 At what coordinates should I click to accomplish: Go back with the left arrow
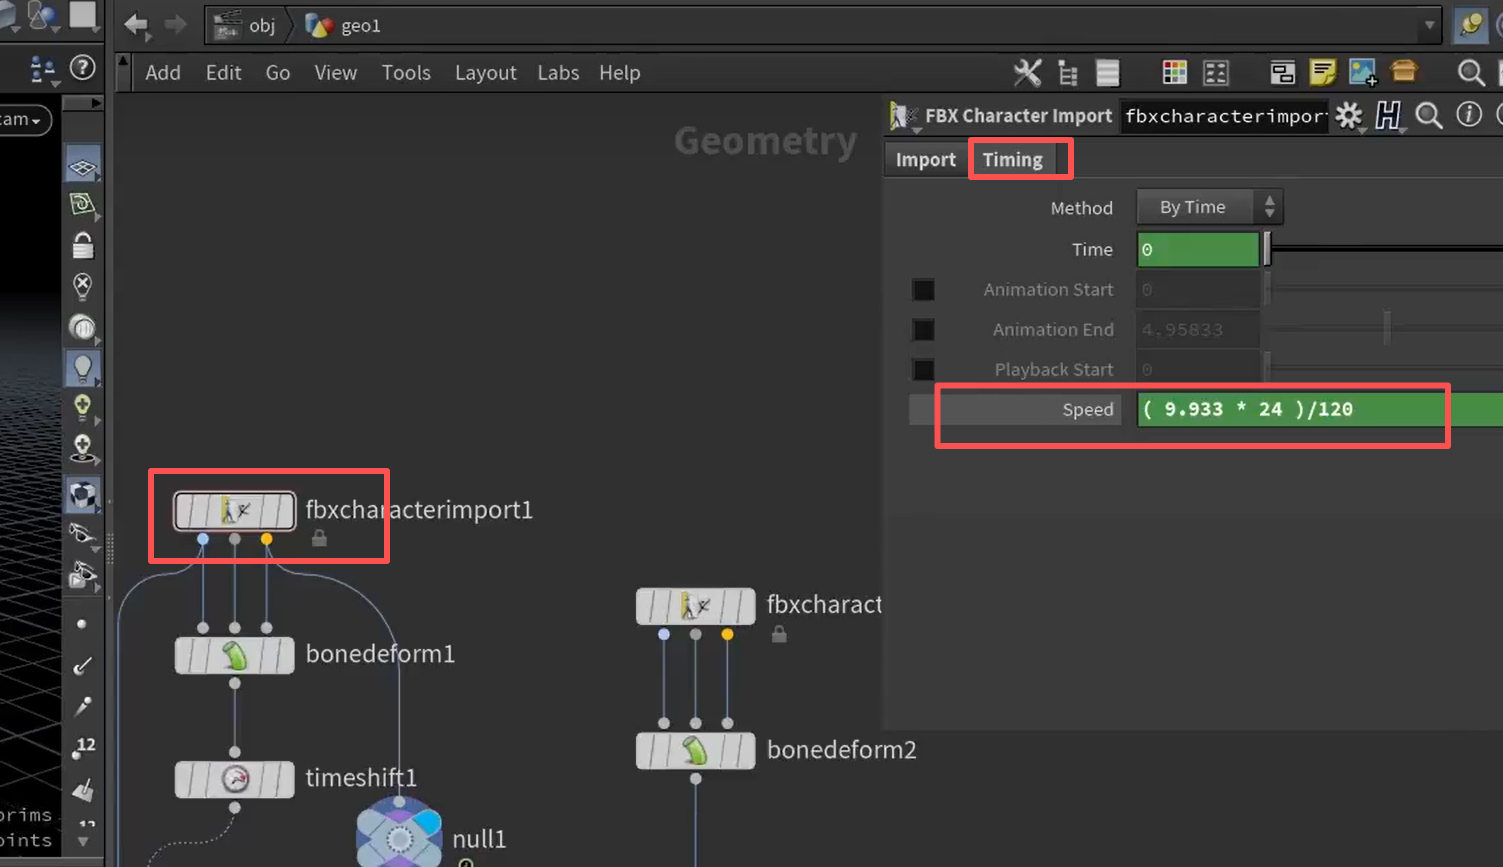pos(136,24)
